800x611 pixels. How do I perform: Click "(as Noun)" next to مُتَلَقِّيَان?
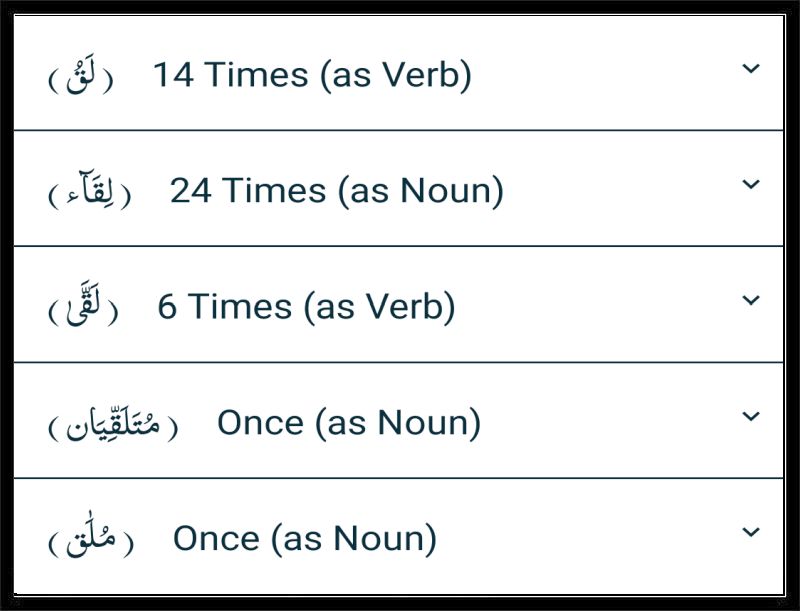click(x=398, y=424)
